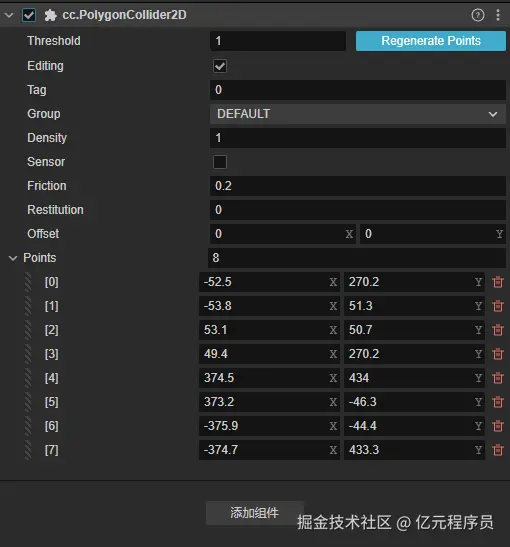The width and height of the screenshot is (510, 547).
Task: Delete point [4] with trash icon
Action: [x=498, y=378]
